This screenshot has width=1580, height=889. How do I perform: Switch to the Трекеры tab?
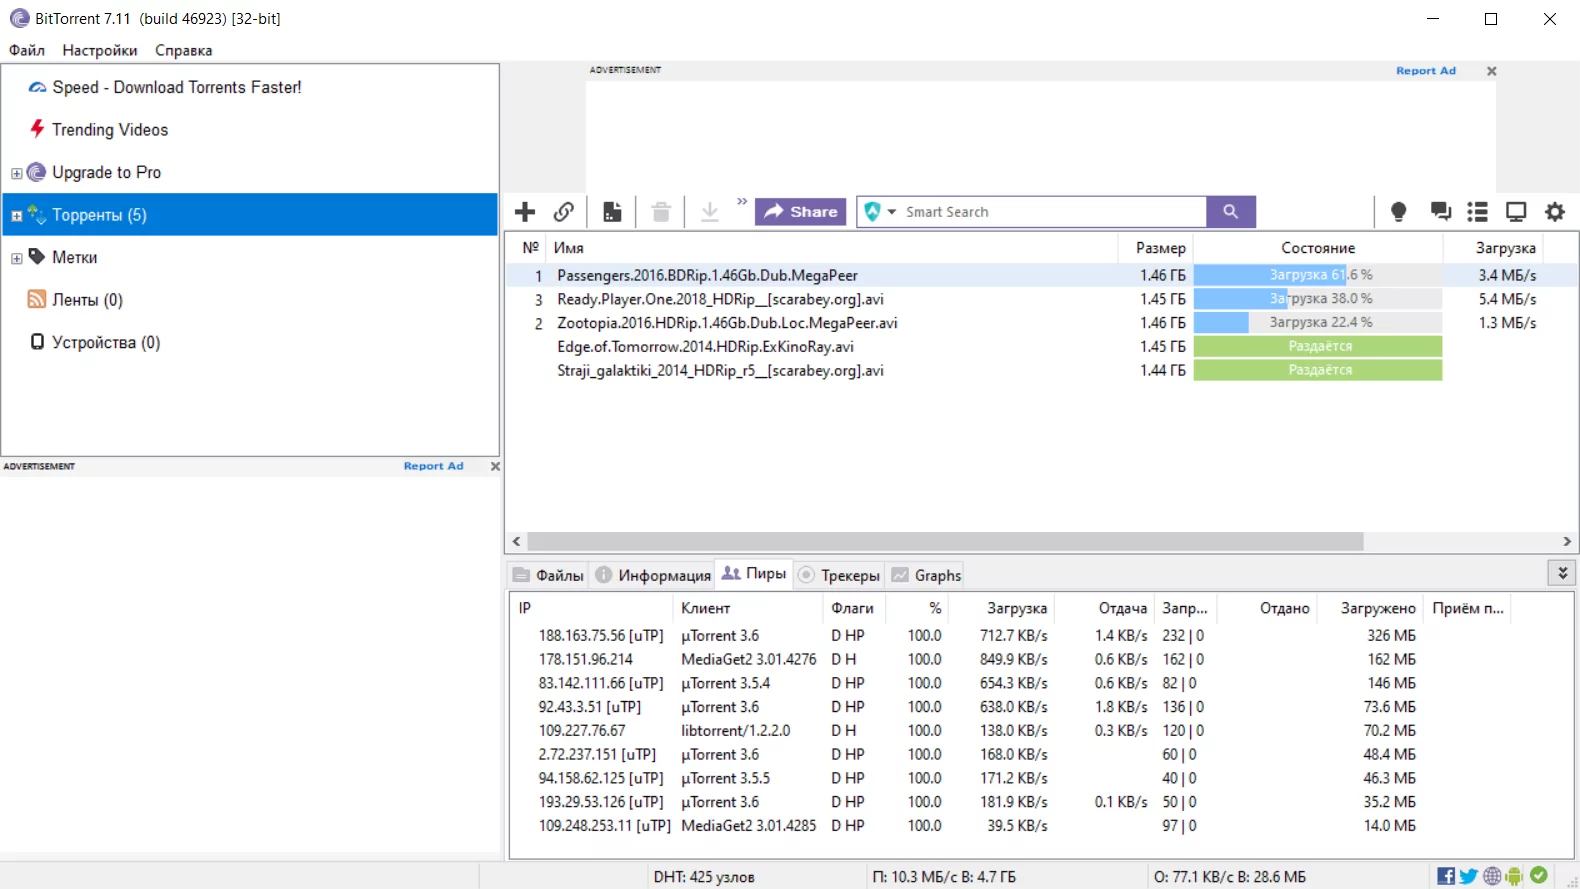tap(839, 575)
